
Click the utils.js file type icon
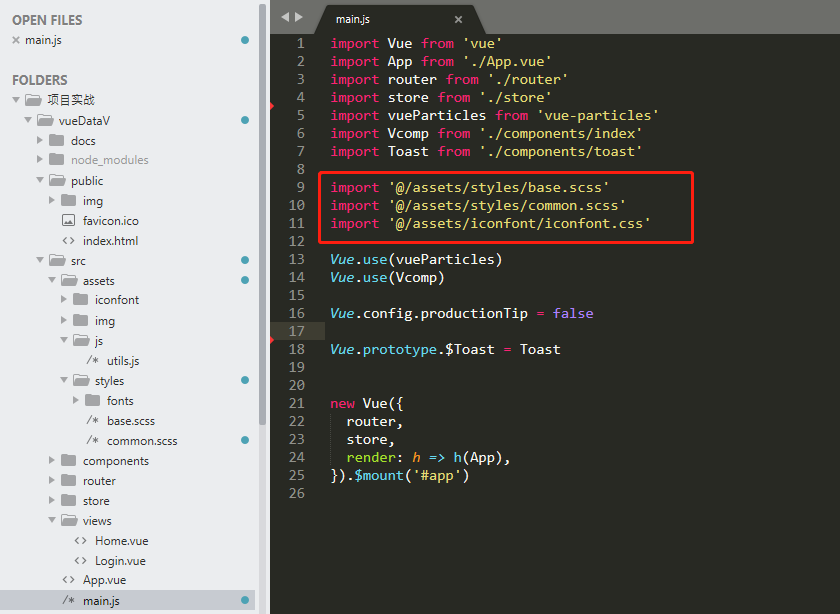pyautogui.click(x=93, y=360)
